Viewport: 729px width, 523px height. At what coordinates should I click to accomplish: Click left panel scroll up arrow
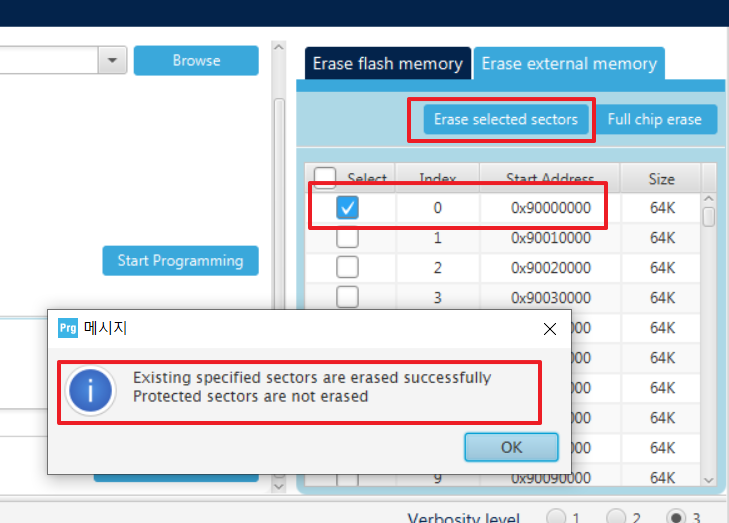point(278,47)
